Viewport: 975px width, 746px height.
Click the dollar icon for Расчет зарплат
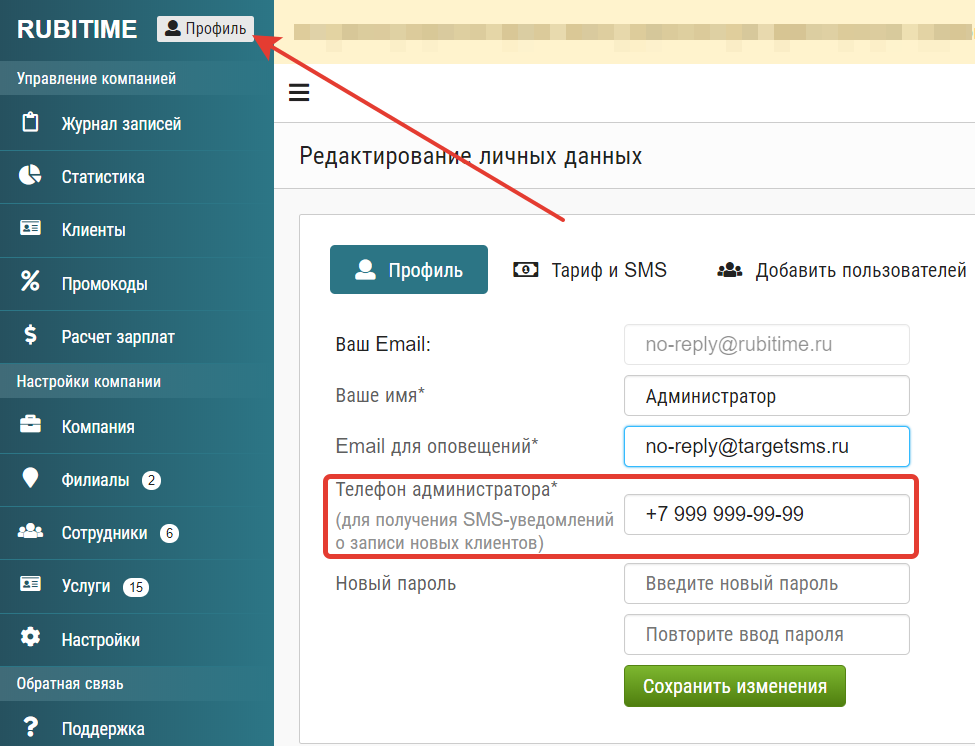[x=30, y=334]
